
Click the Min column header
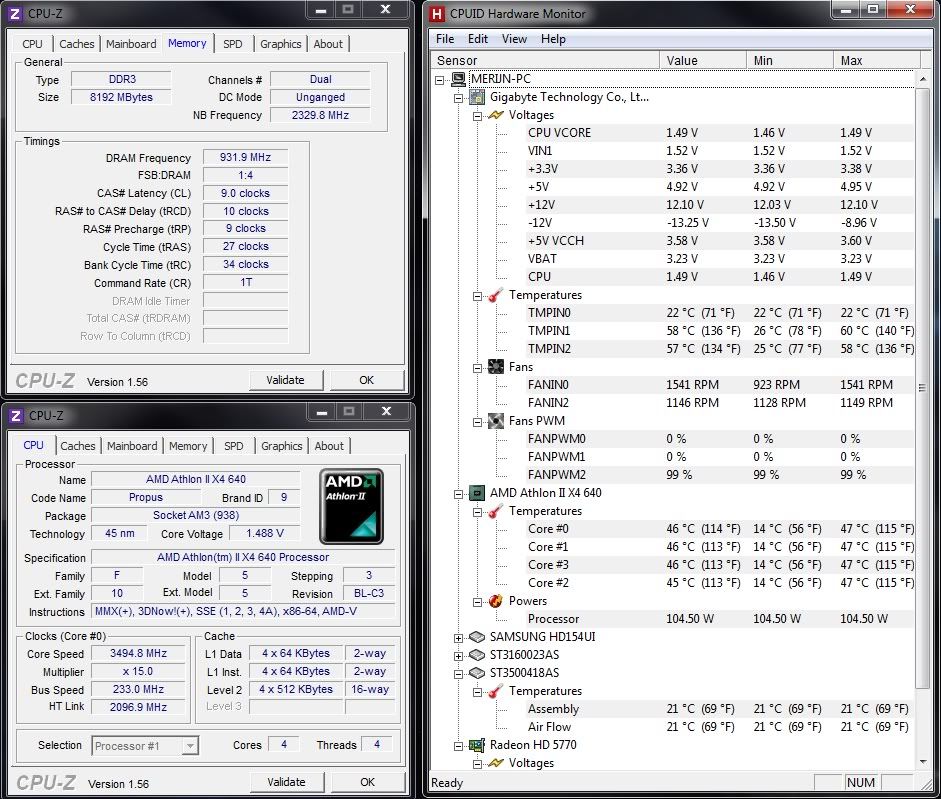[790, 61]
